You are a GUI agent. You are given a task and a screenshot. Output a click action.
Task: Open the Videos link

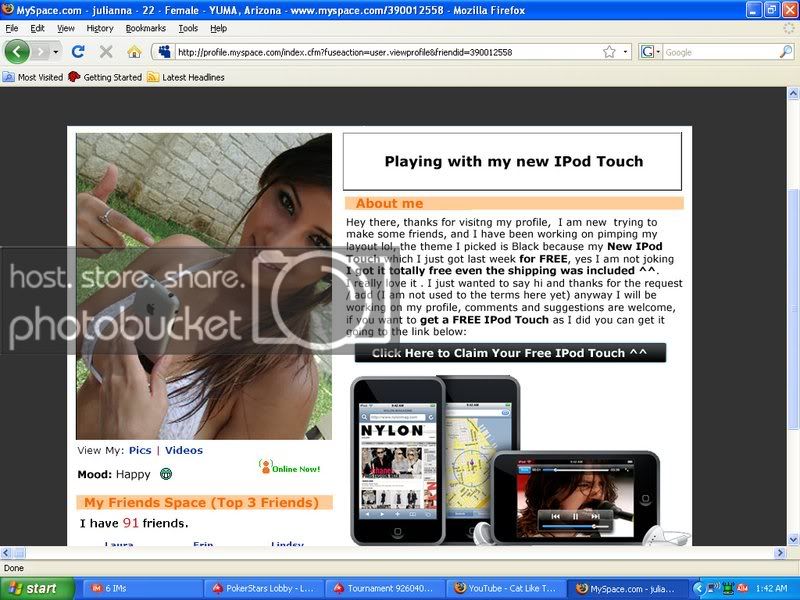tap(184, 450)
